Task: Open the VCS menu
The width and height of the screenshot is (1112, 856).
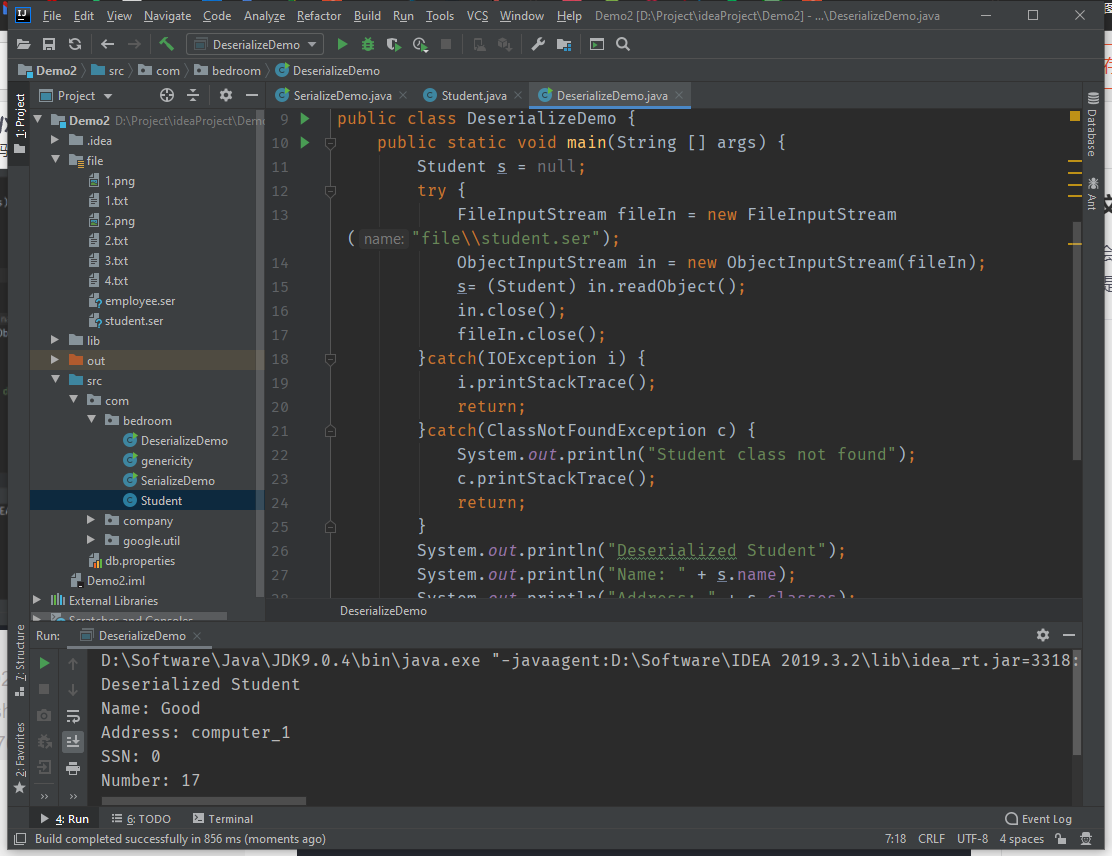Action: pos(477,16)
